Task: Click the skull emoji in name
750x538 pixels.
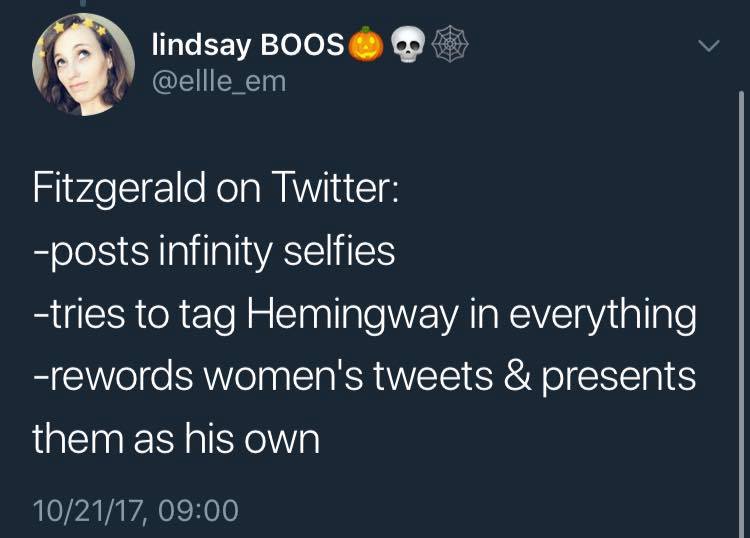Action: pos(408,44)
